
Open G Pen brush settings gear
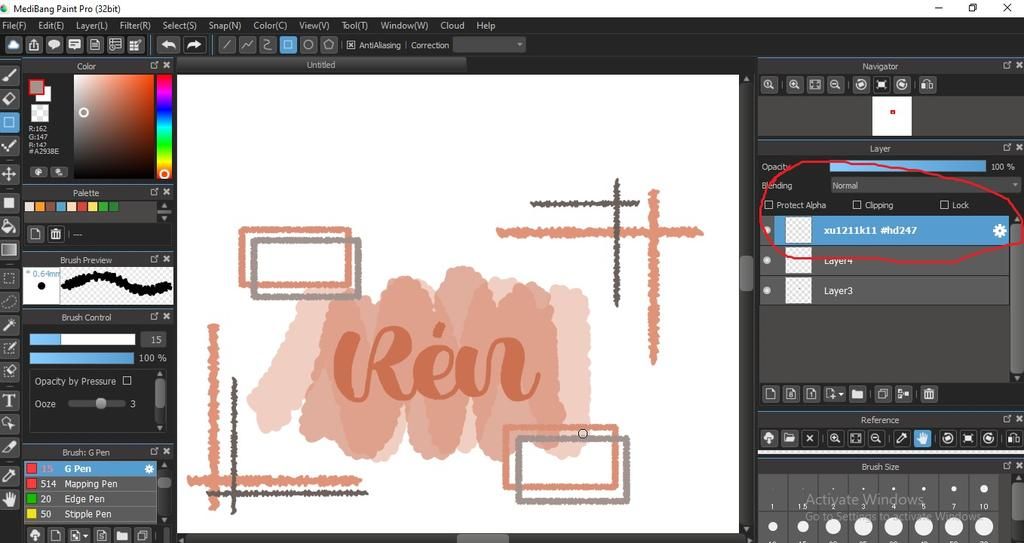pos(149,469)
